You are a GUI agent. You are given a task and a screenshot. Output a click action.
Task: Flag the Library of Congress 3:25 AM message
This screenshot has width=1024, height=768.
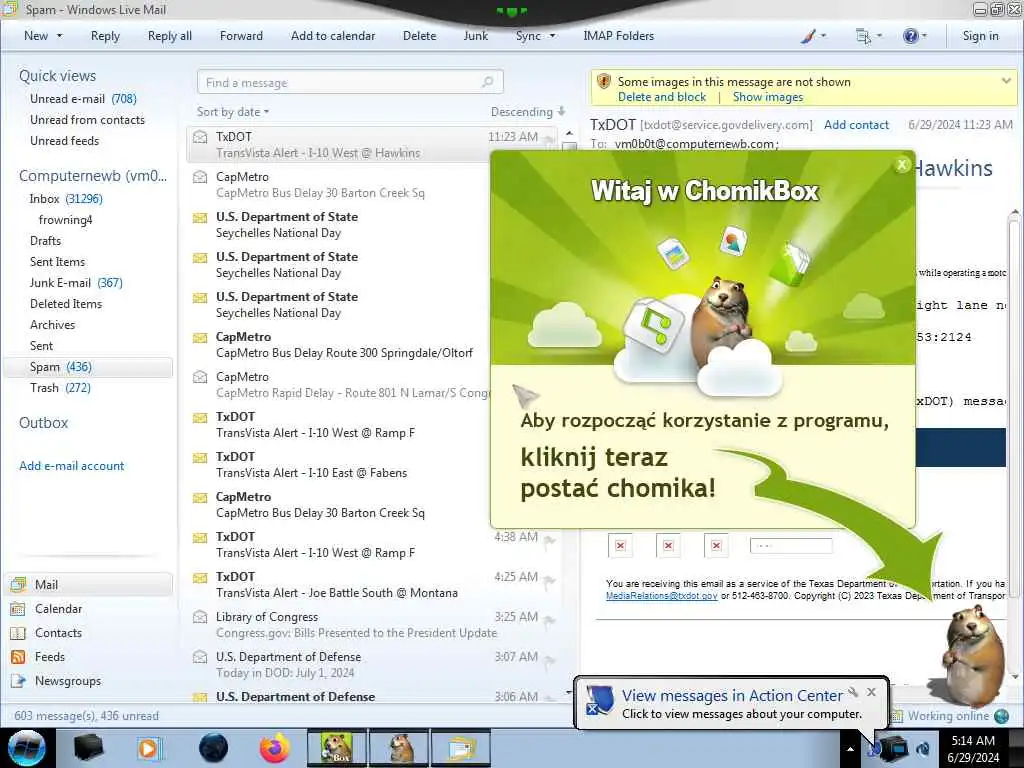[549, 620]
